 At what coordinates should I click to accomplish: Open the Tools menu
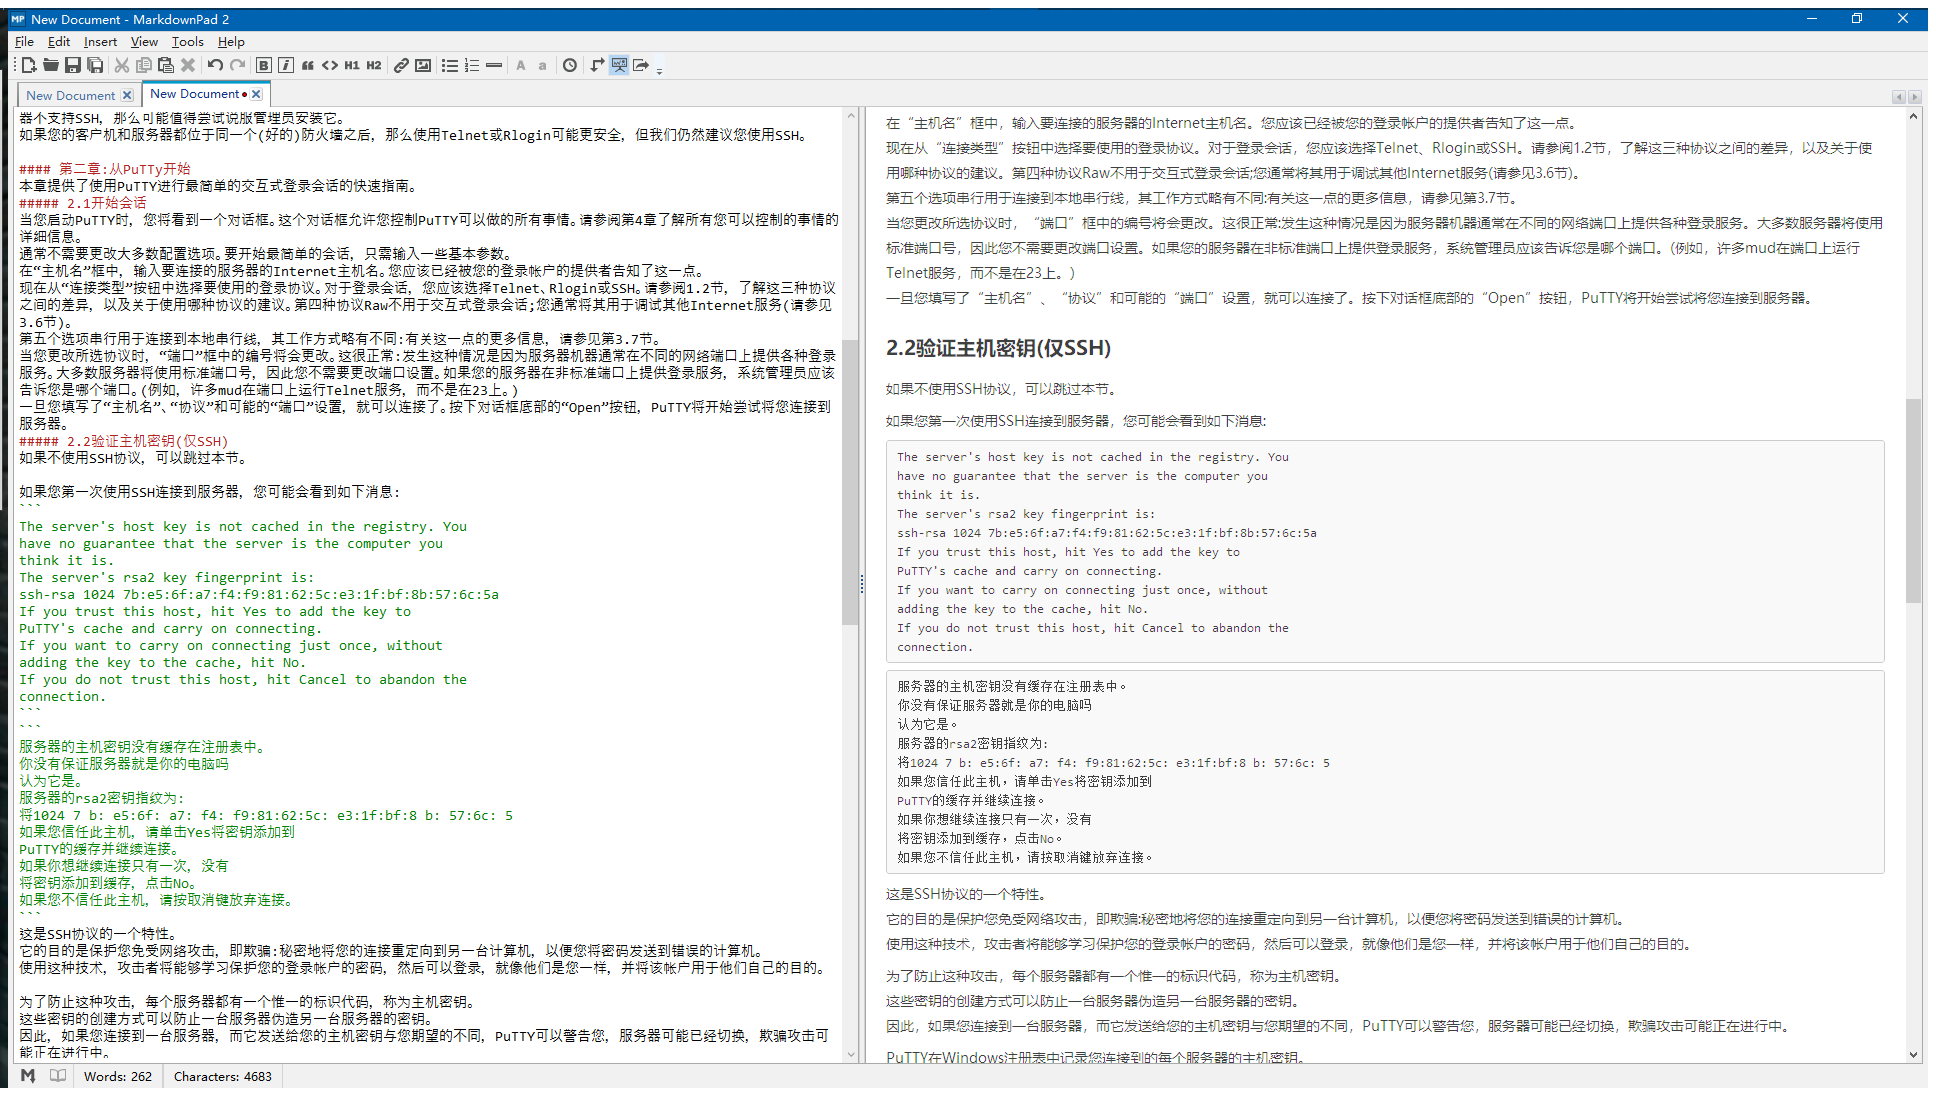(x=187, y=42)
